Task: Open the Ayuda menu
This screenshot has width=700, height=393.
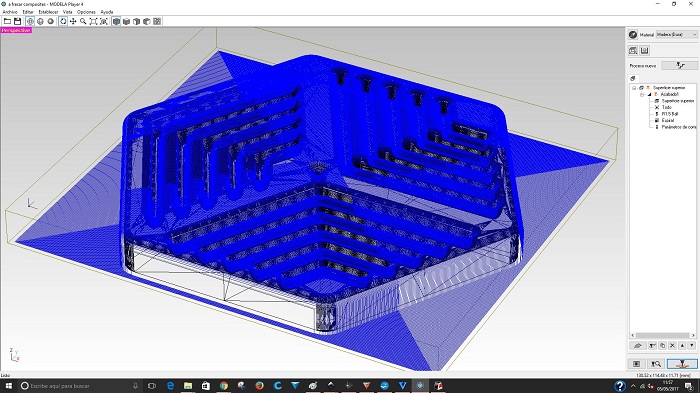Action: tap(107, 12)
